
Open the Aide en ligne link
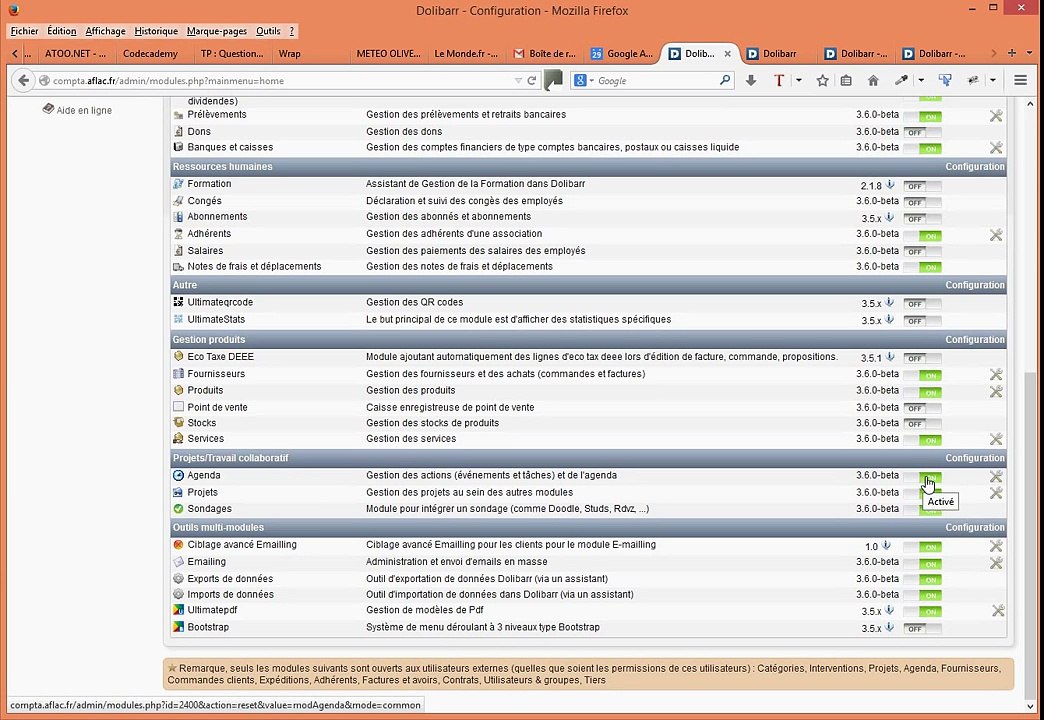point(84,111)
